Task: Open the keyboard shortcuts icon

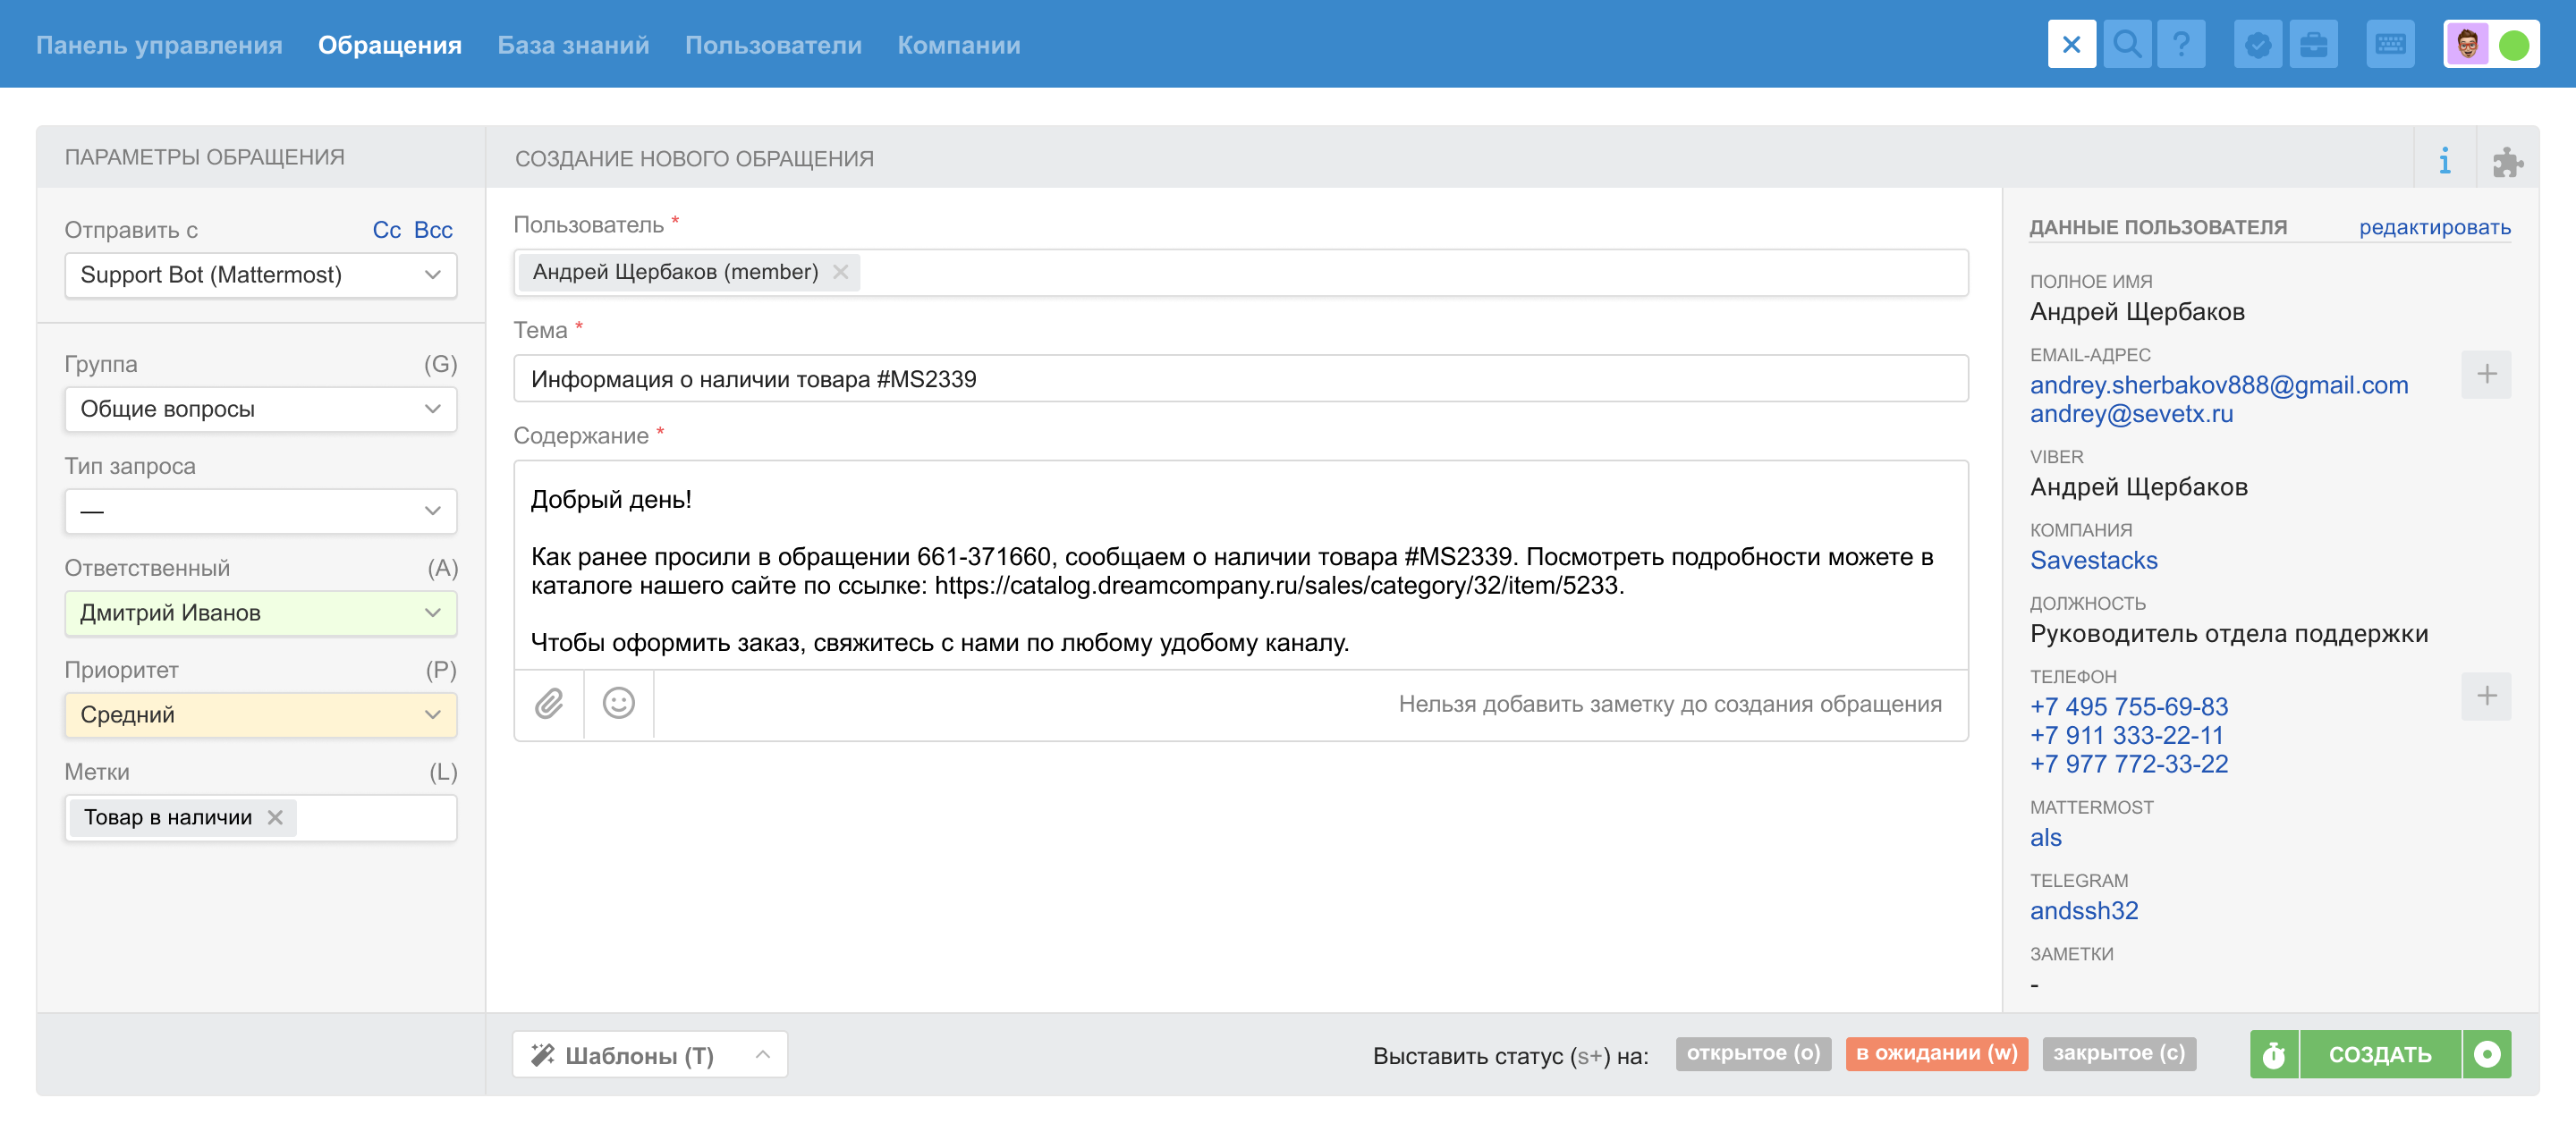Action: tap(2390, 45)
